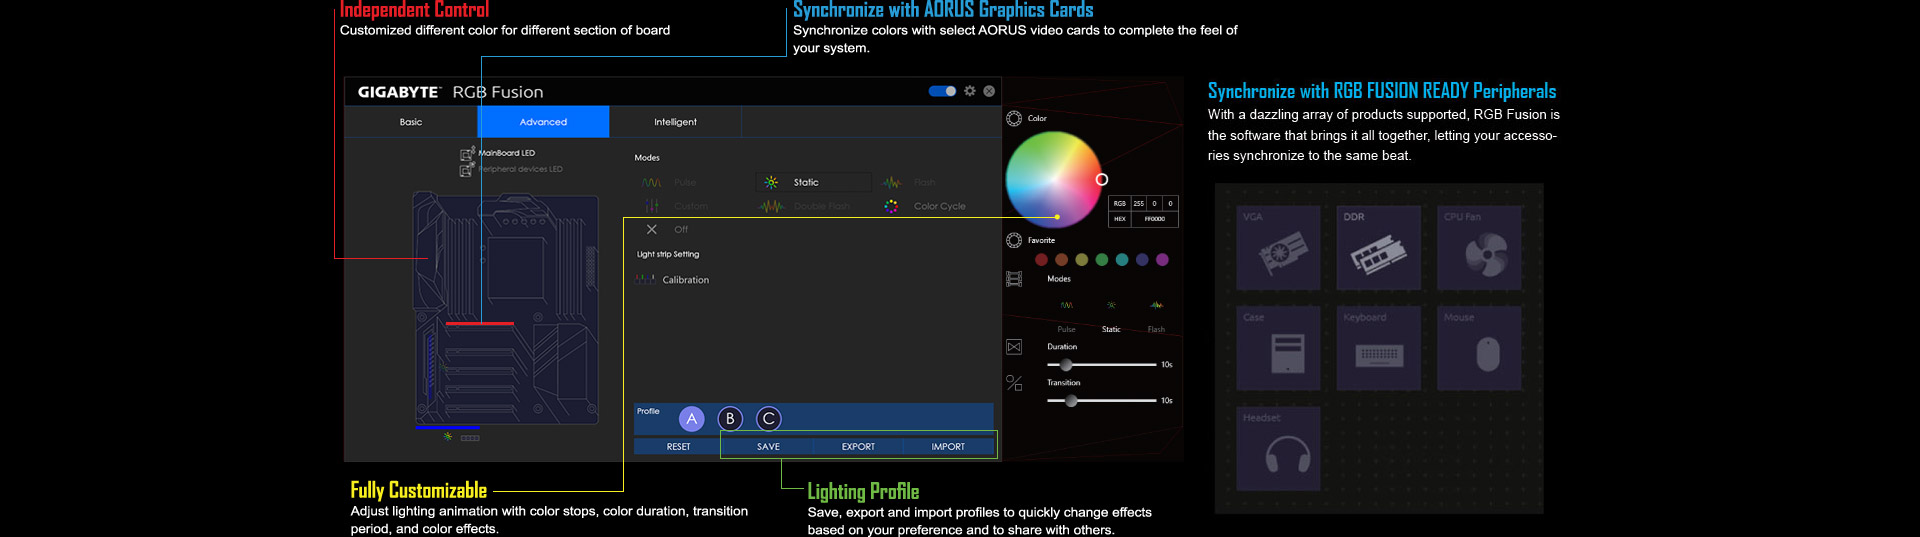The width and height of the screenshot is (1920, 537).
Task: Click the HEX value FF0000 field
Action: [1155, 219]
